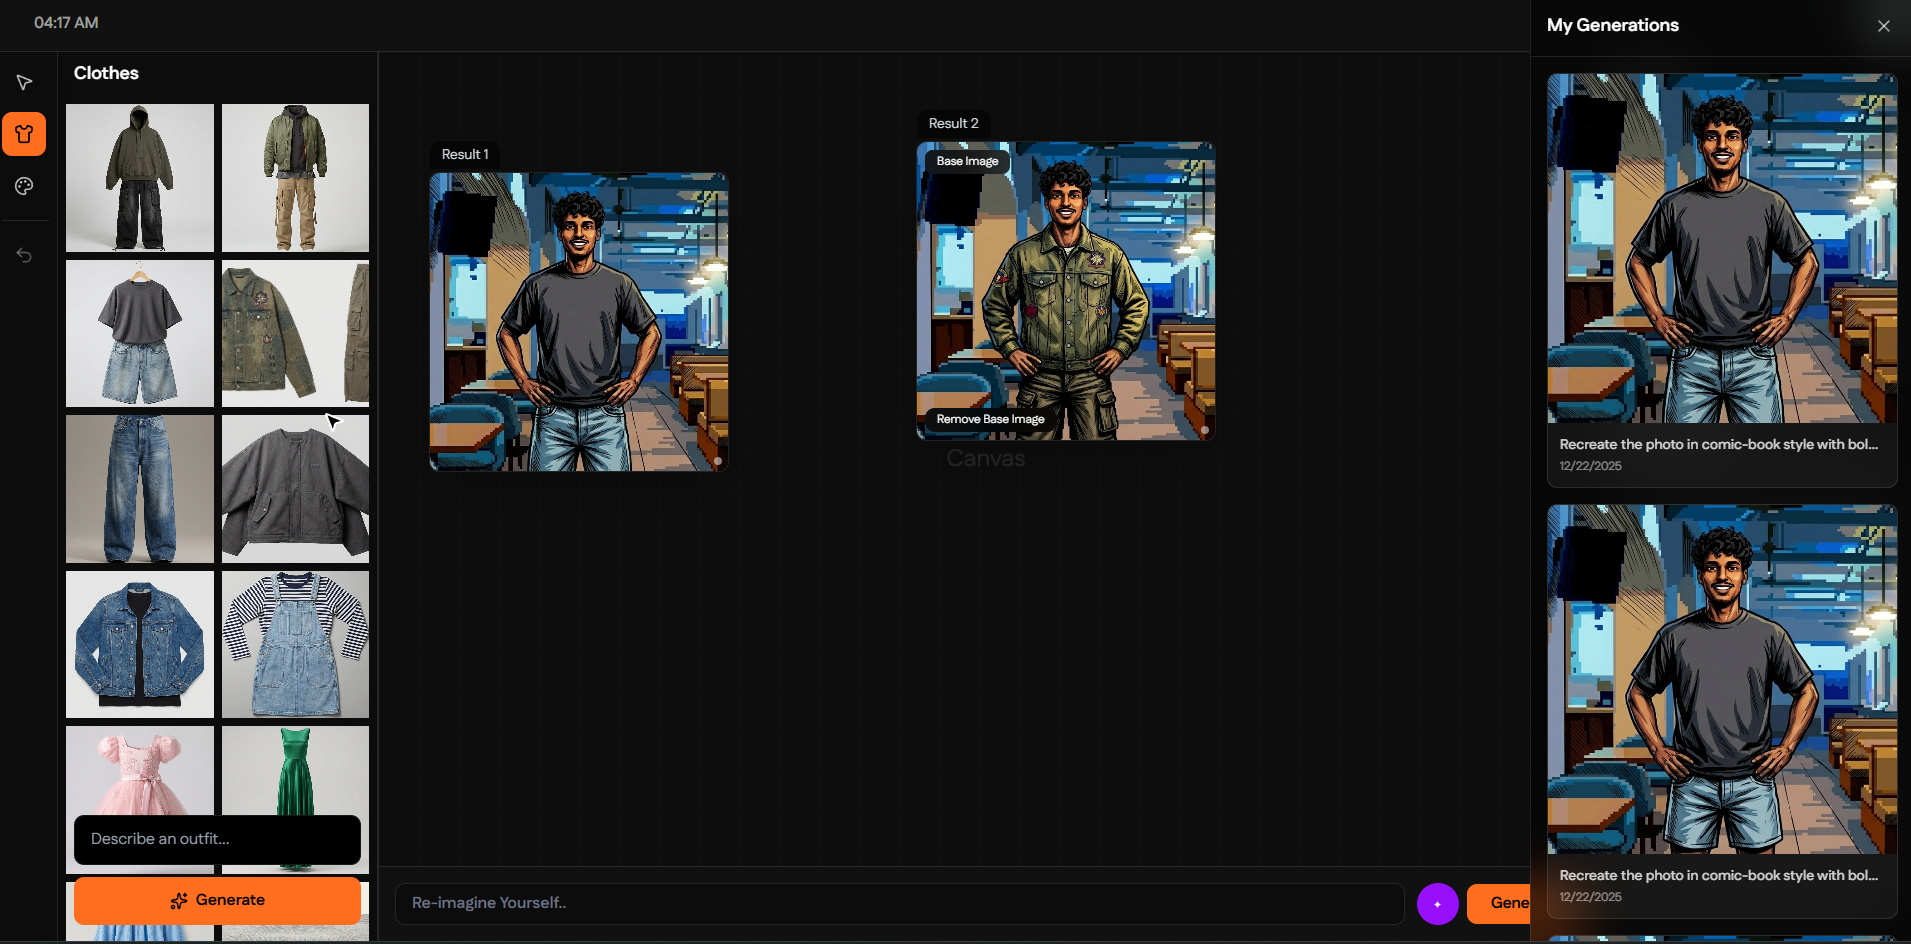This screenshot has width=1911, height=944.
Task: Click the first generation's comic-book prompt text
Action: (x=1719, y=444)
